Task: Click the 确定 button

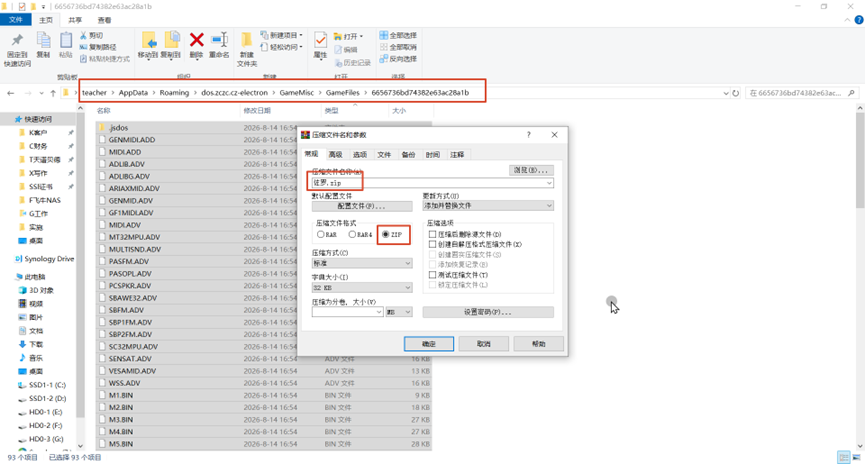Action: pyautogui.click(x=429, y=344)
